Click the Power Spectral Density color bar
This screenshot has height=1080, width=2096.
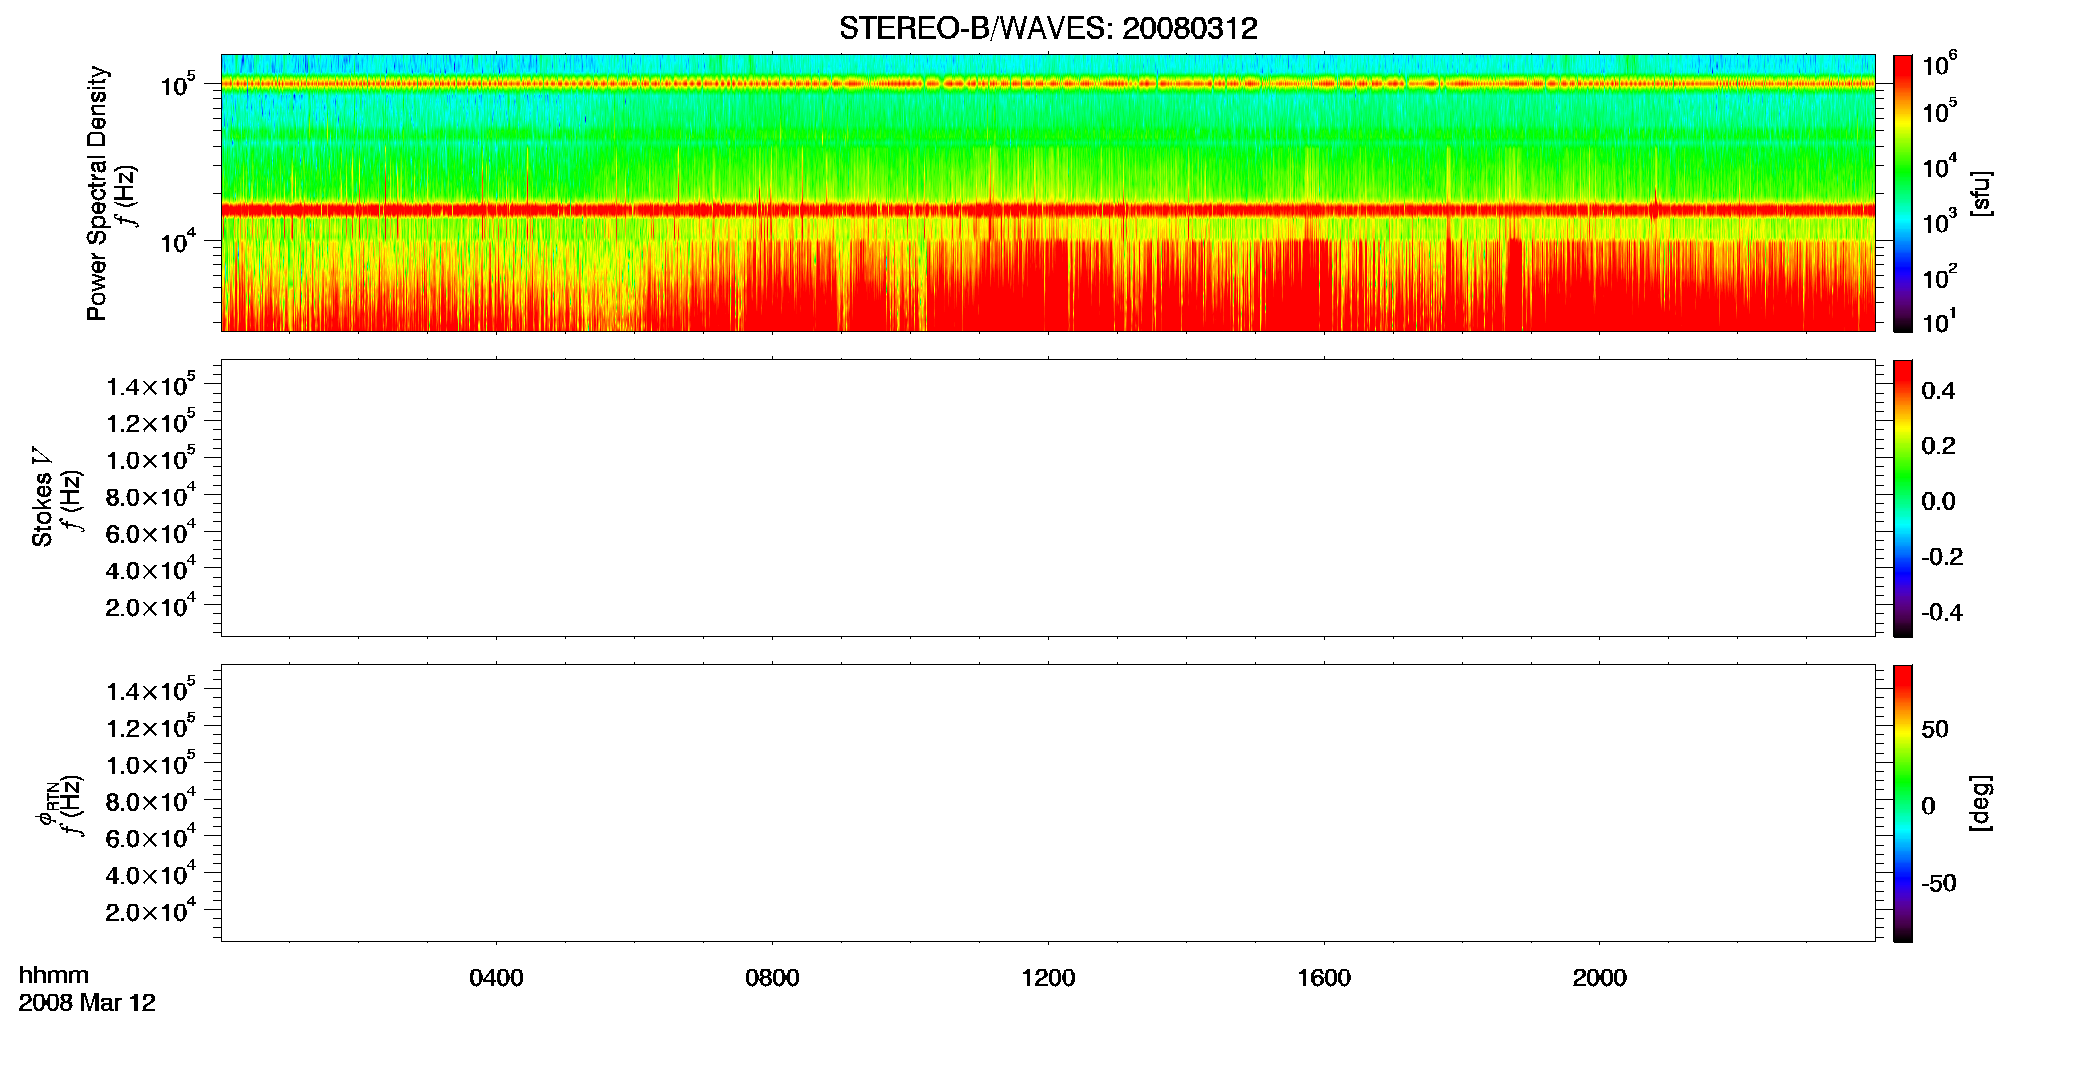click(x=1903, y=193)
